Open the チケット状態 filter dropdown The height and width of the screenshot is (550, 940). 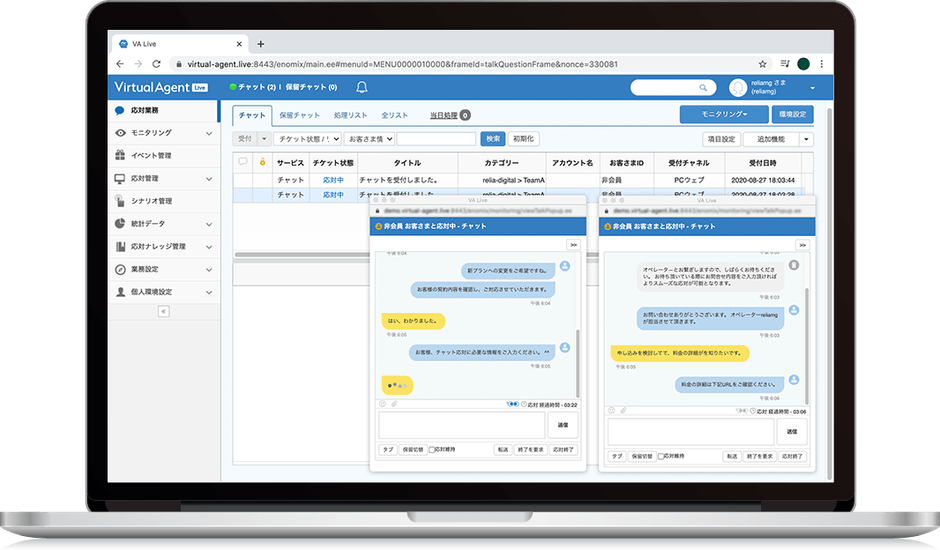pos(308,139)
